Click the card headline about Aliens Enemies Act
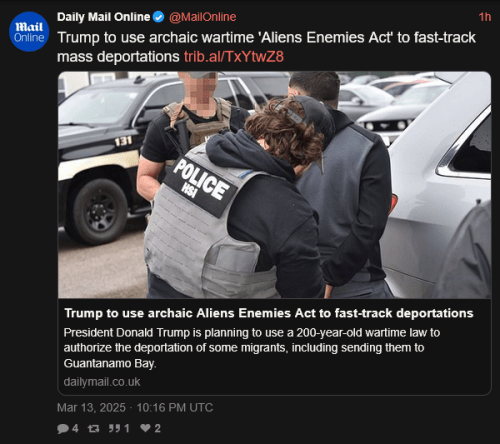Screen dimensions: 500x444 pos(269,313)
